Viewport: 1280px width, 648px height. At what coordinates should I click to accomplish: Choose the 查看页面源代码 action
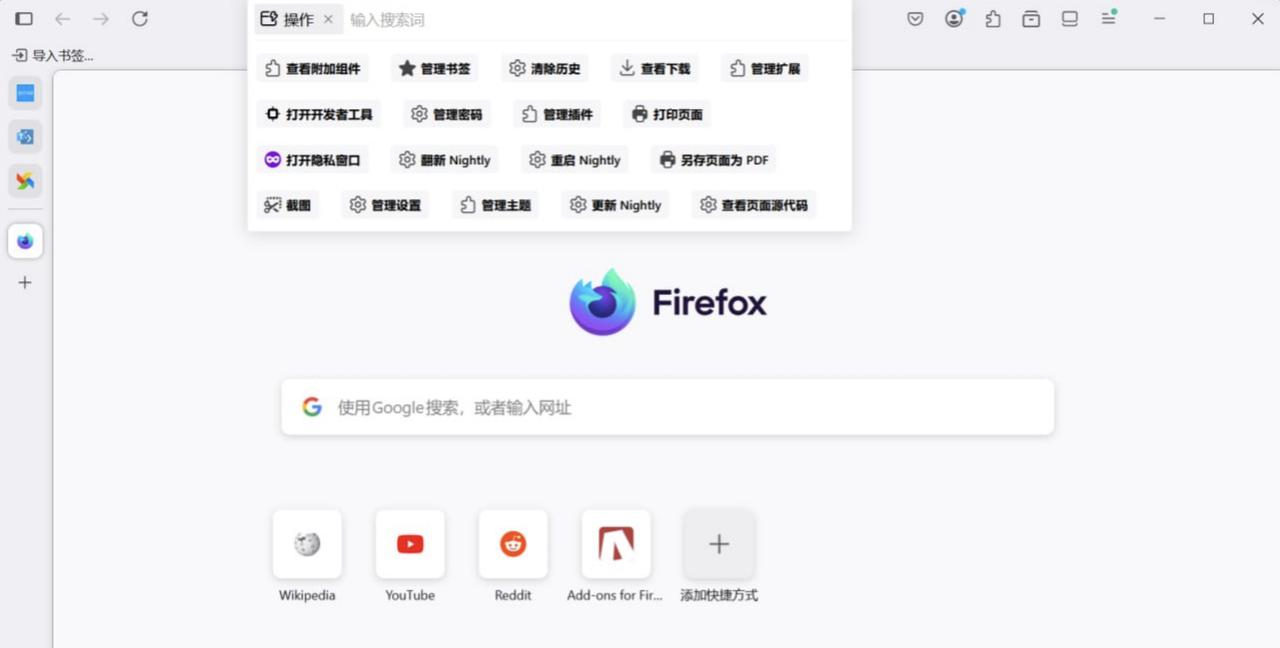[754, 205]
